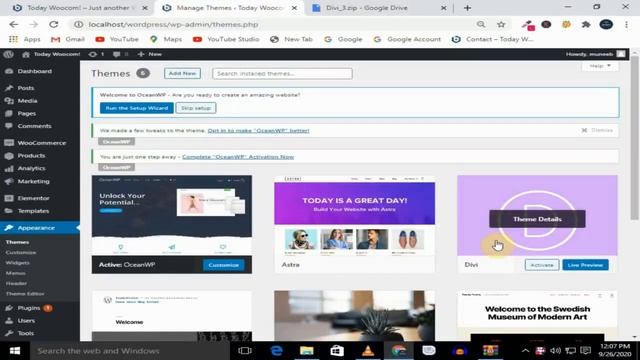Click the Skip setup button
This screenshot has width=640, height=360.
196,108
